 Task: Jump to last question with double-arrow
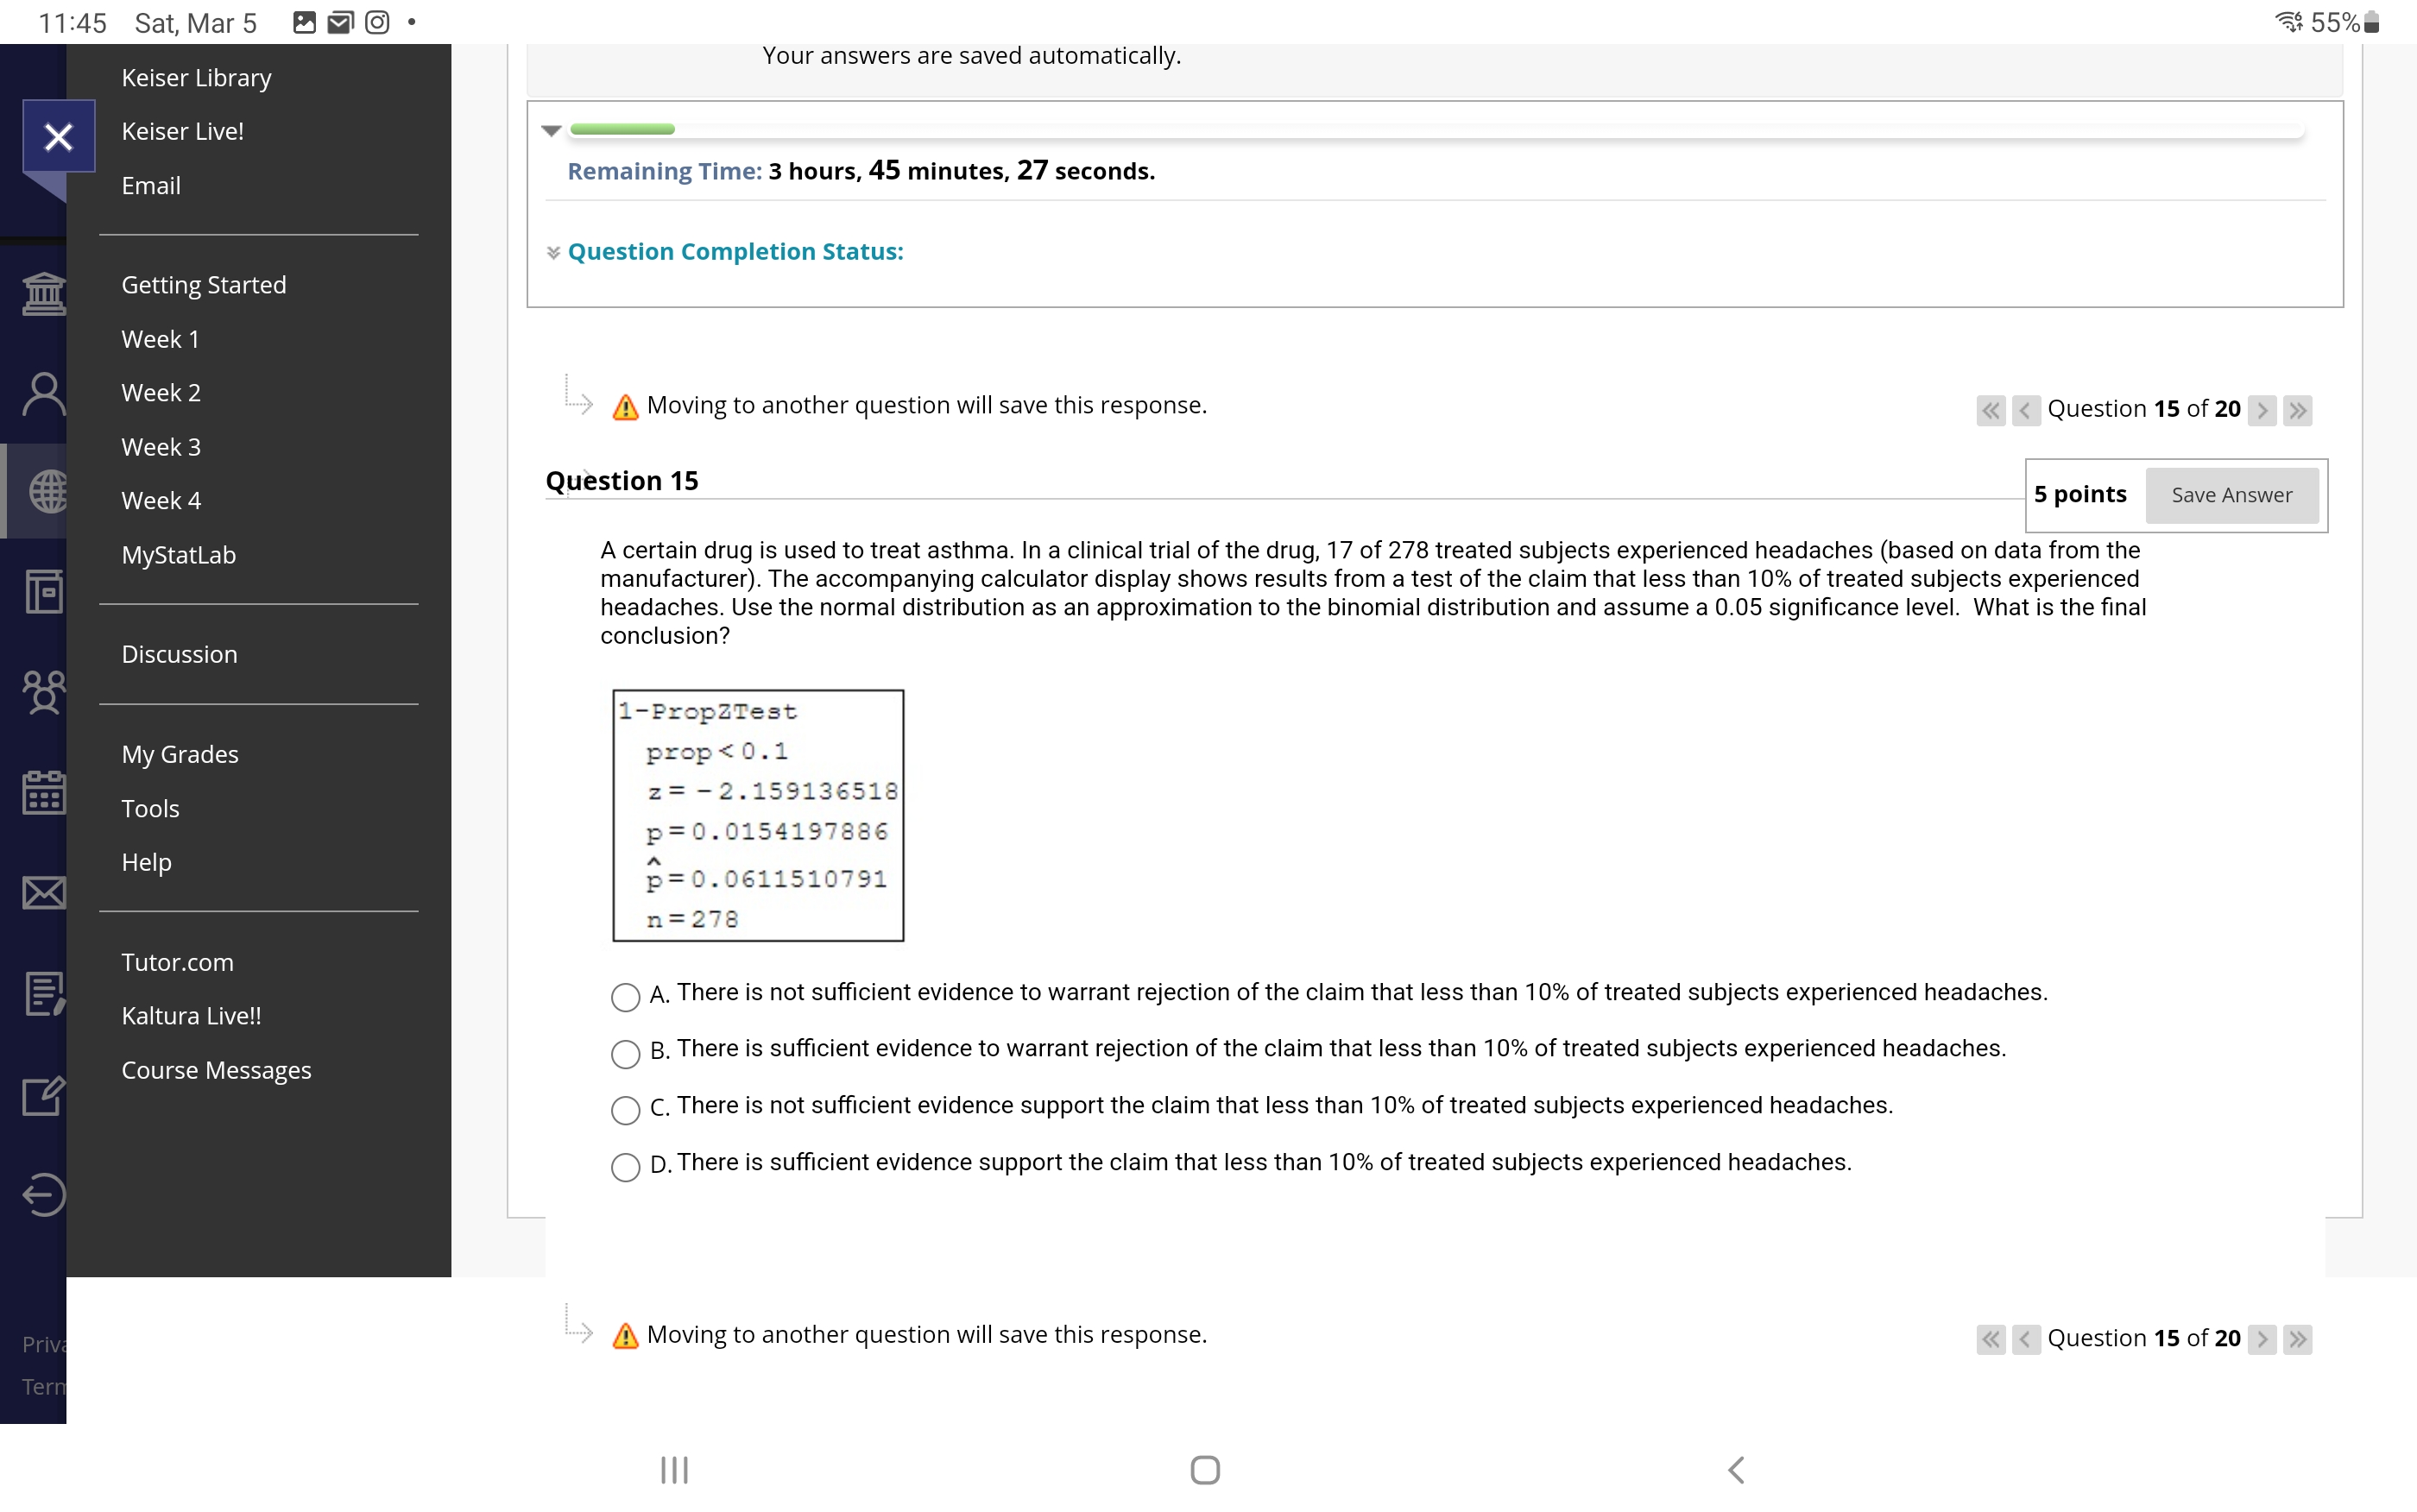pos(2297,410)
